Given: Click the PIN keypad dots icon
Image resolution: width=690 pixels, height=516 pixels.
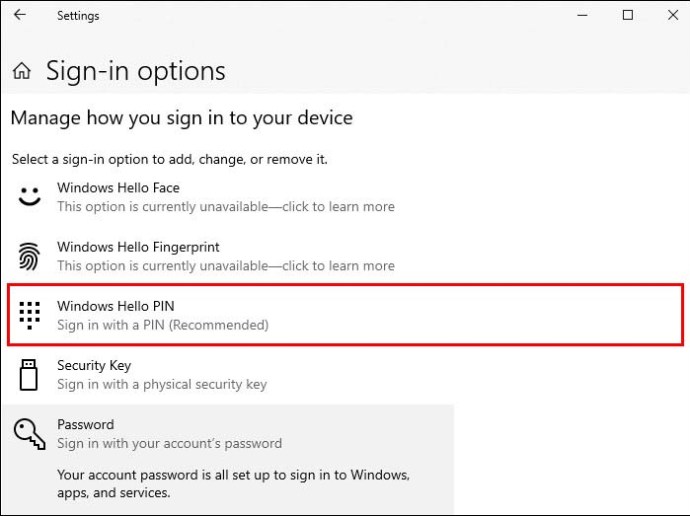Looking at the screenshot, I should click(x=29, y=315).
